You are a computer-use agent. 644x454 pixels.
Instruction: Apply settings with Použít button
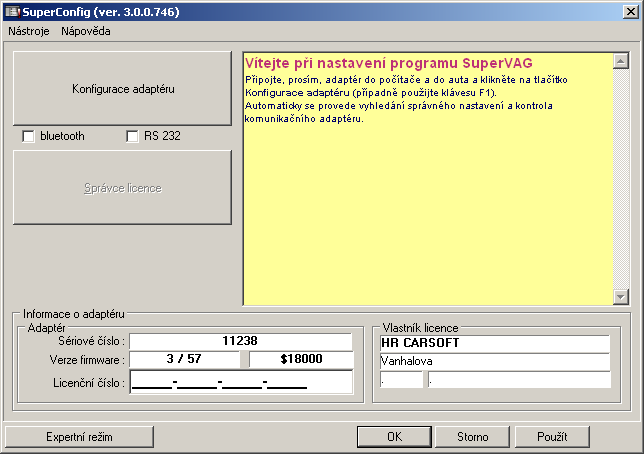(x=552, y=437)
